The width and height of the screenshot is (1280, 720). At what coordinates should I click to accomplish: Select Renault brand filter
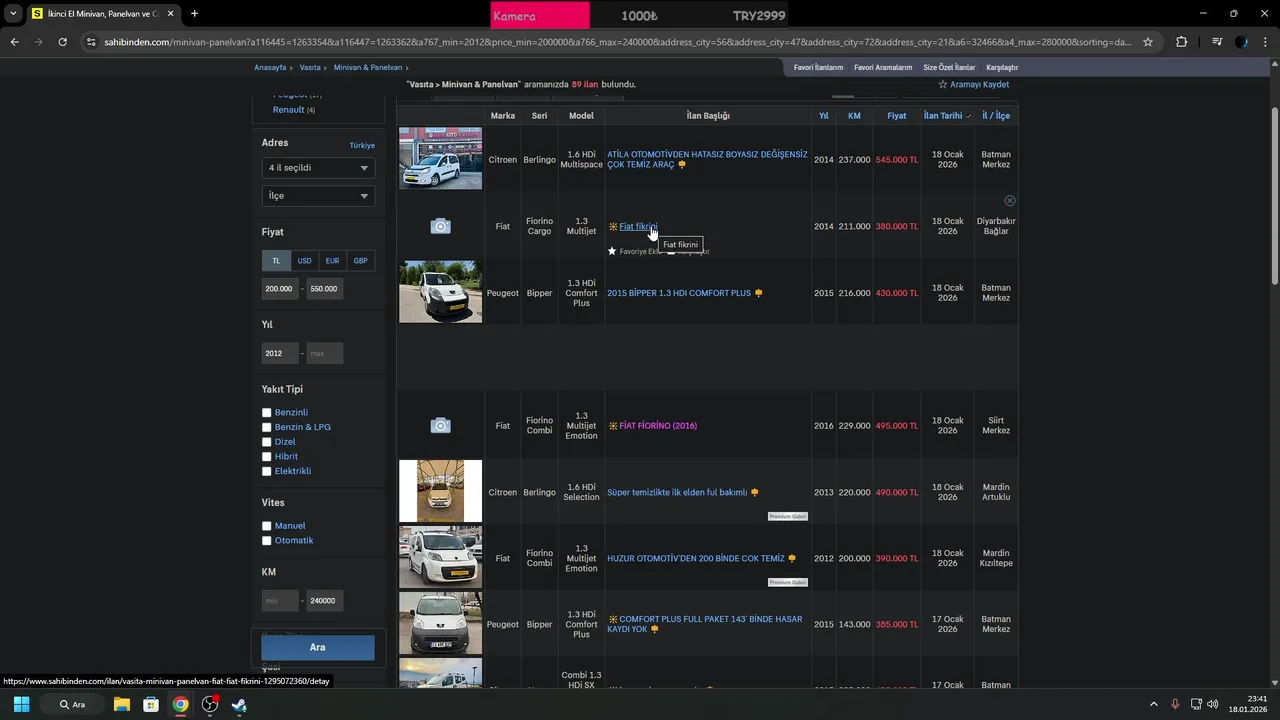[x=288, y=110]
